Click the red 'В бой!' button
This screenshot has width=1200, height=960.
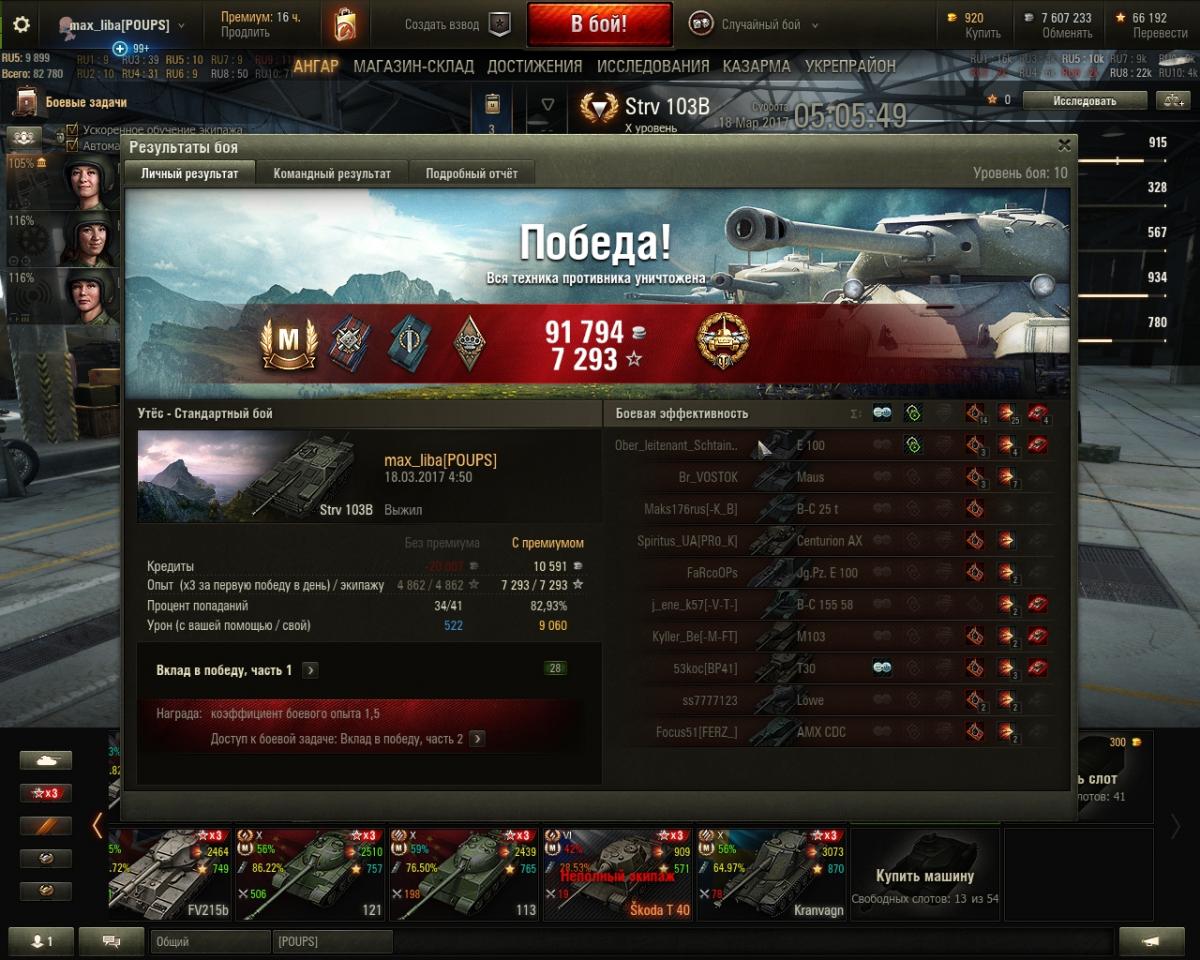[599, 25]
